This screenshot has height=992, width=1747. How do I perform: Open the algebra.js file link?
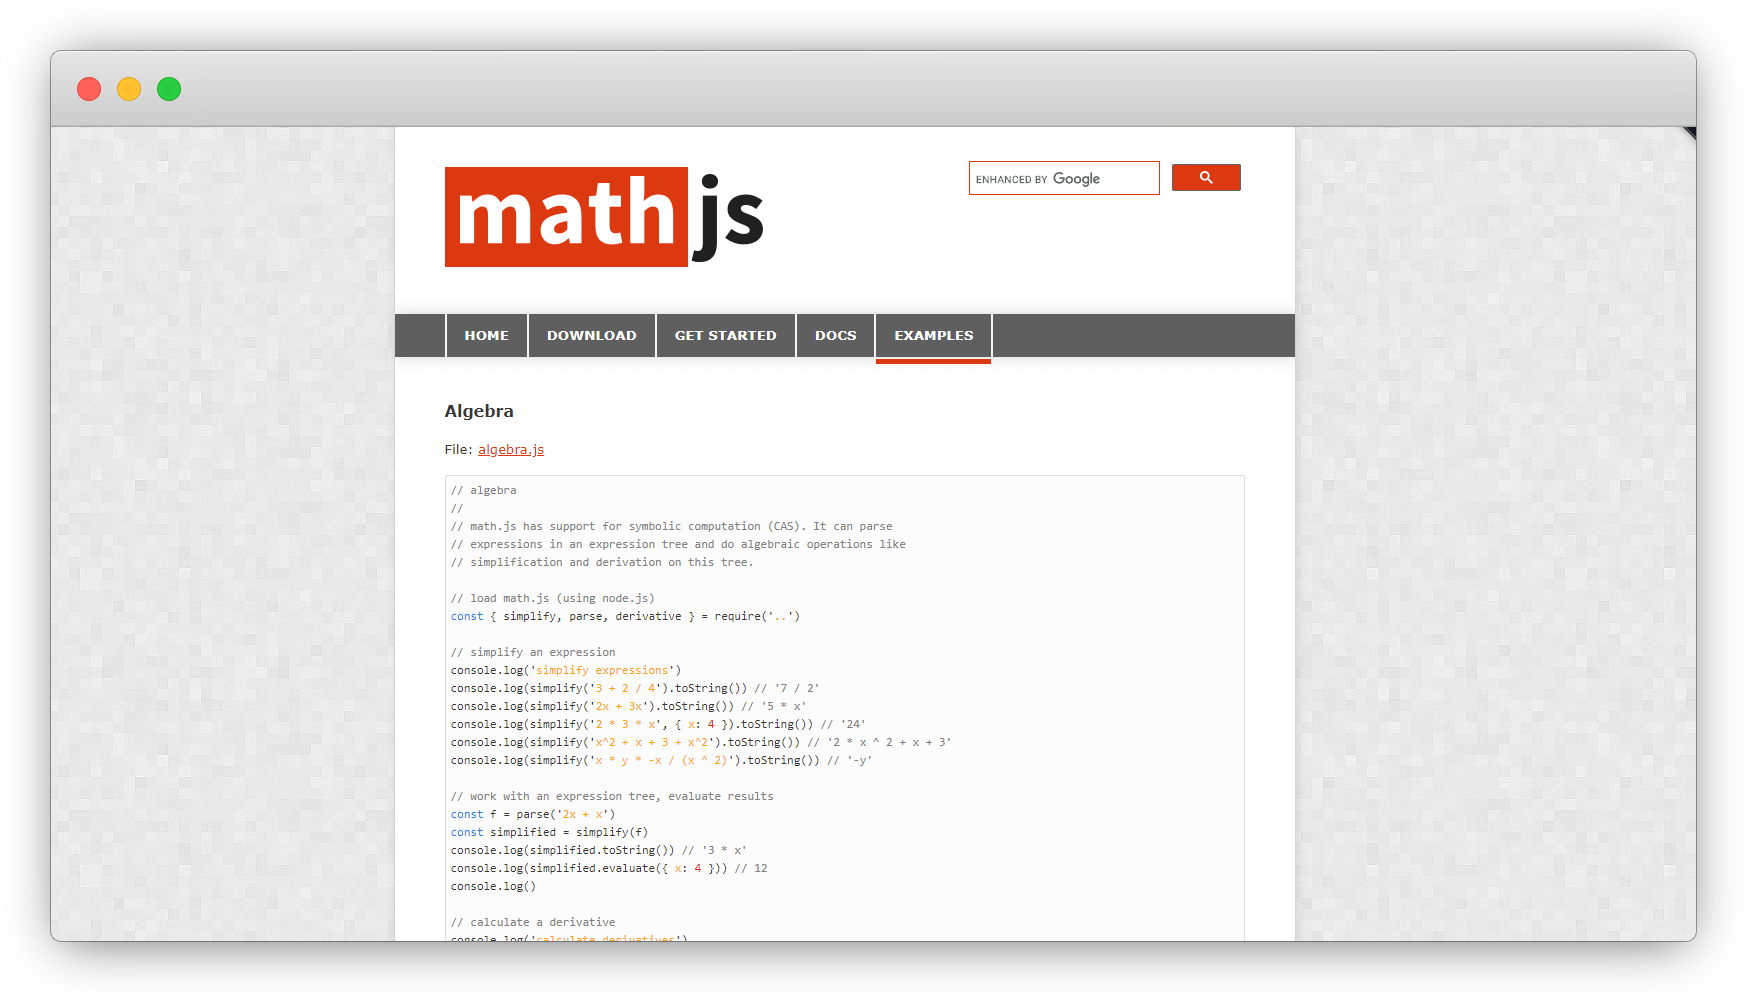(511, 450)
